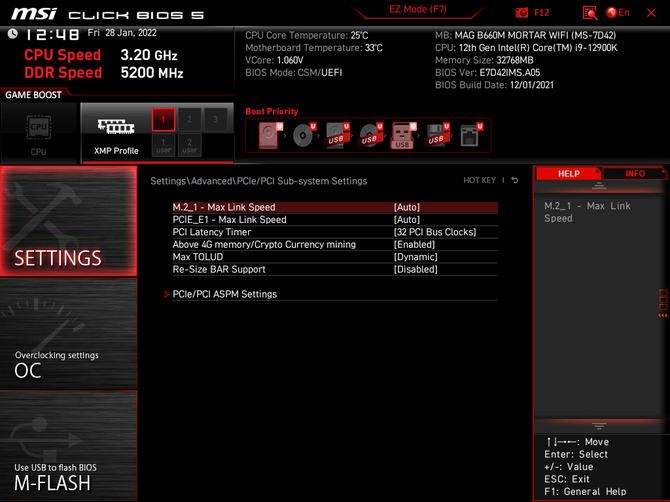Change Max TOLUD Dynamic value
The image size is (670, 502).
pyautogui.click(x=415, y=257)
